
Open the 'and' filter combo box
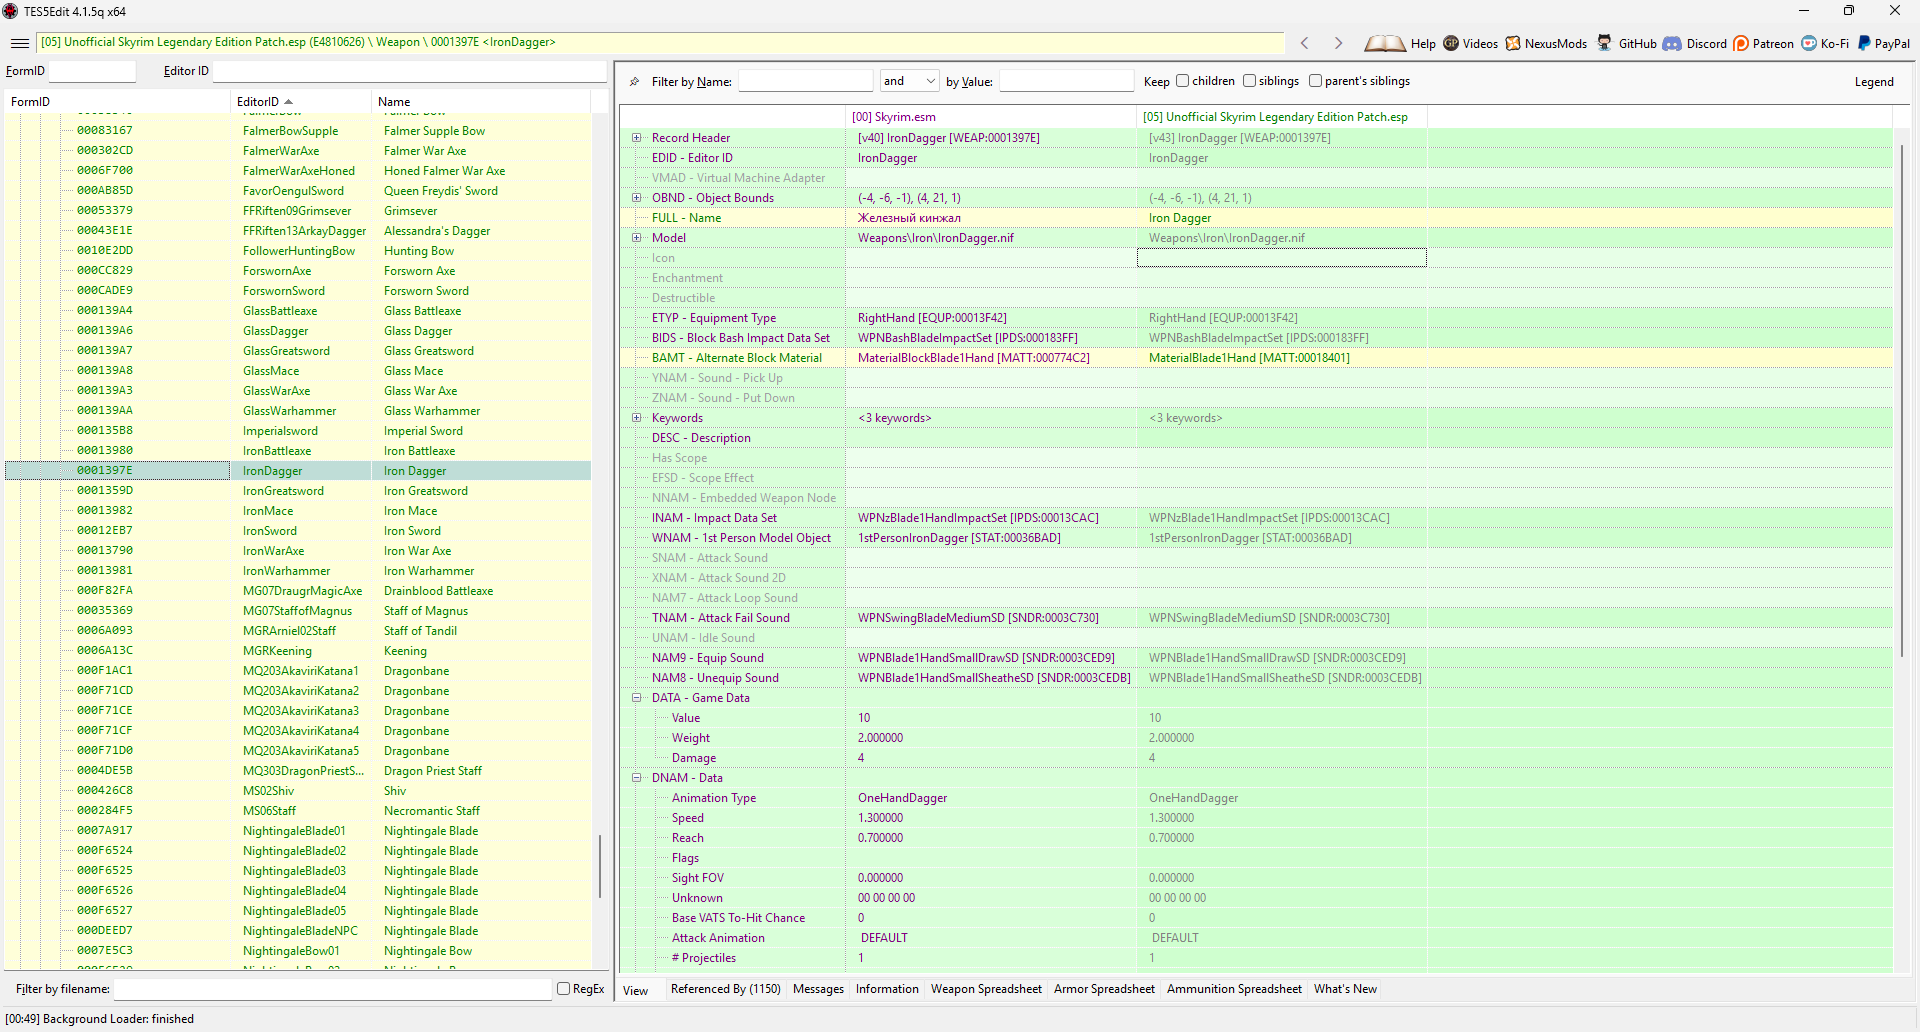tap(909, 81)
